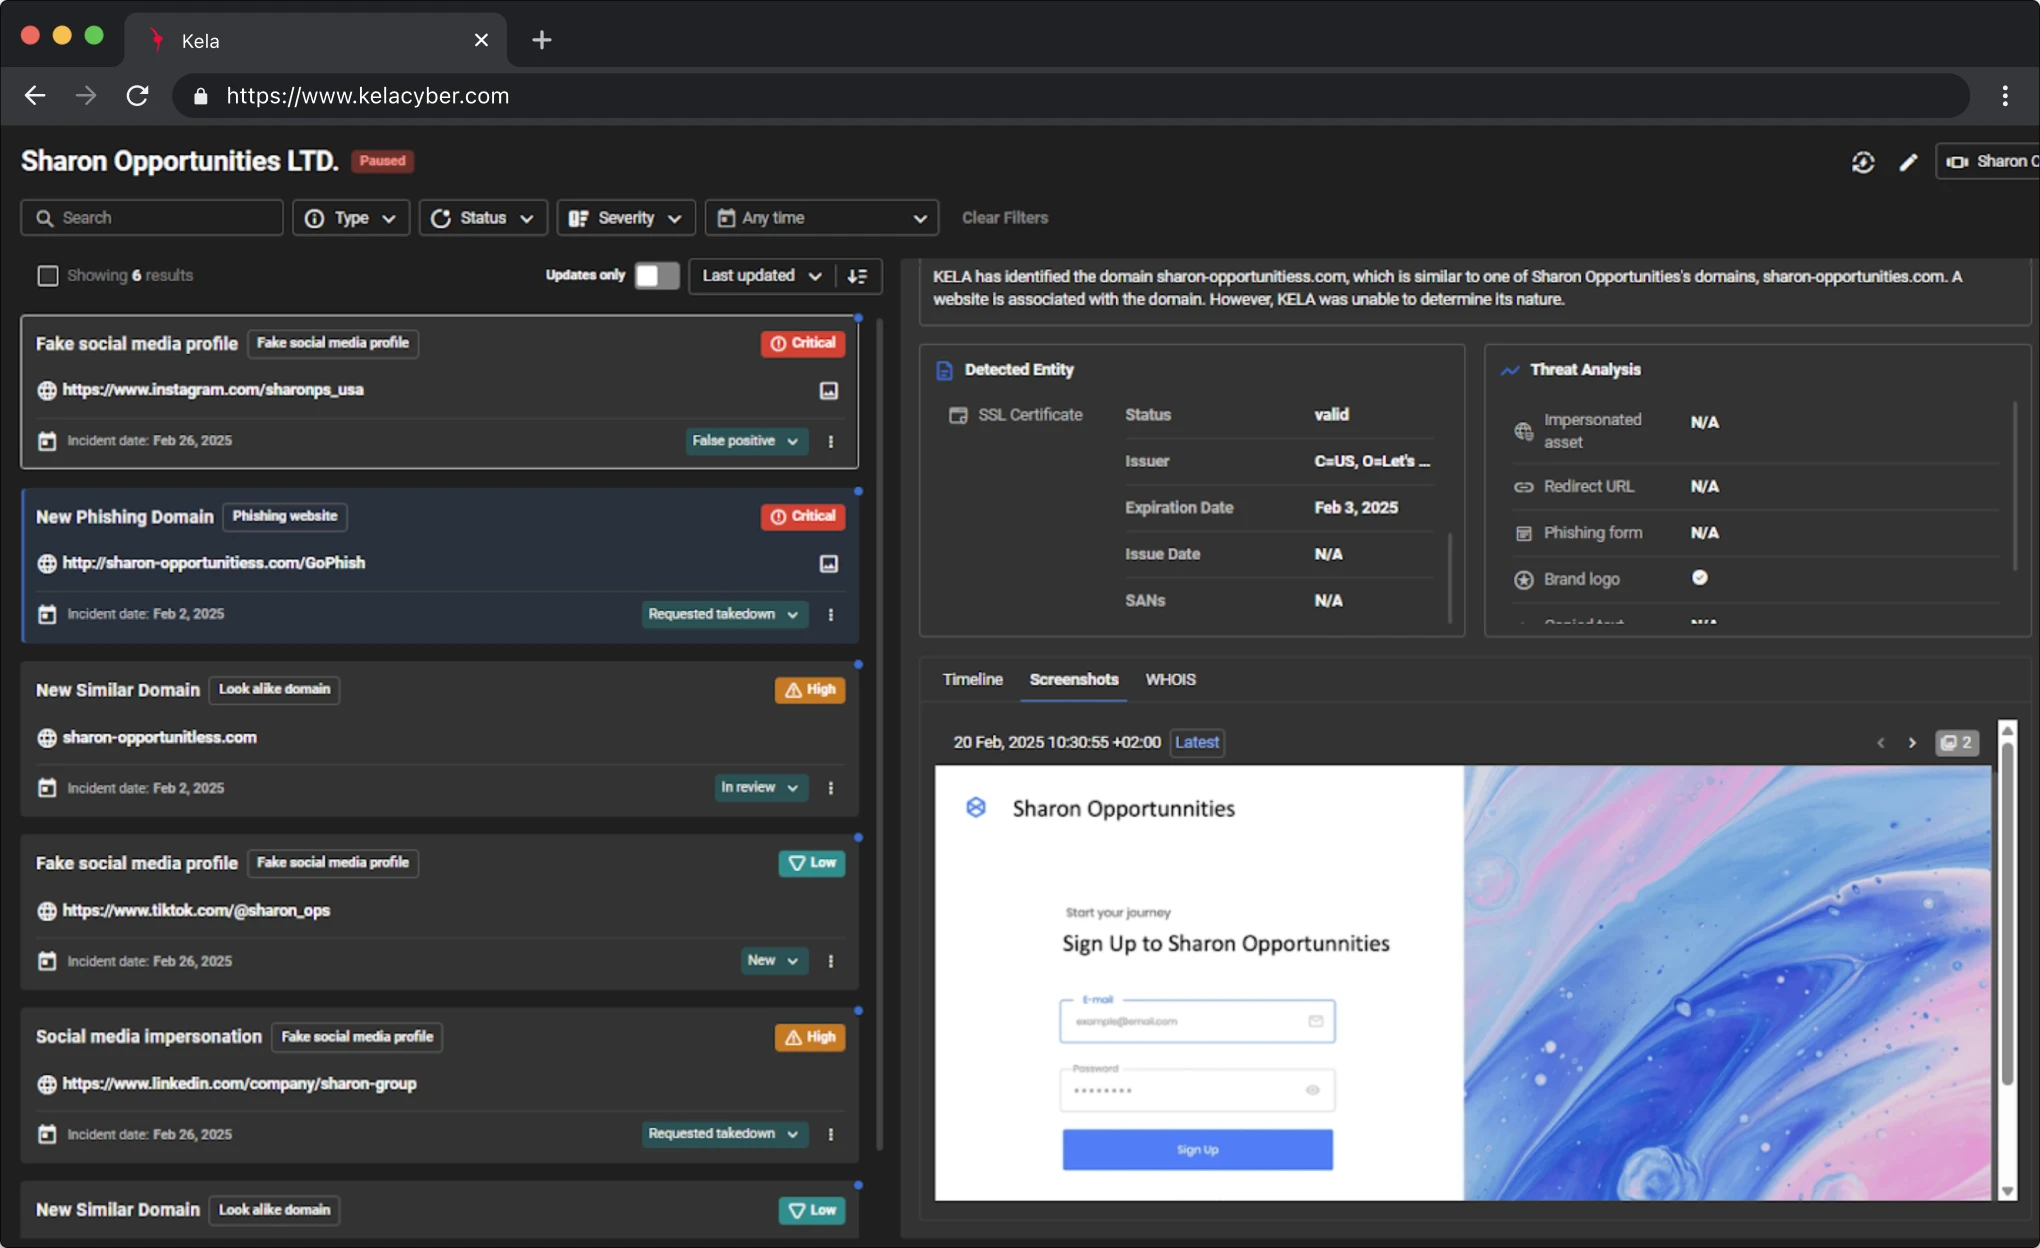Open more options for Instagram profile card
This screenshot has height=1248, width=2040.
[831, 441]
